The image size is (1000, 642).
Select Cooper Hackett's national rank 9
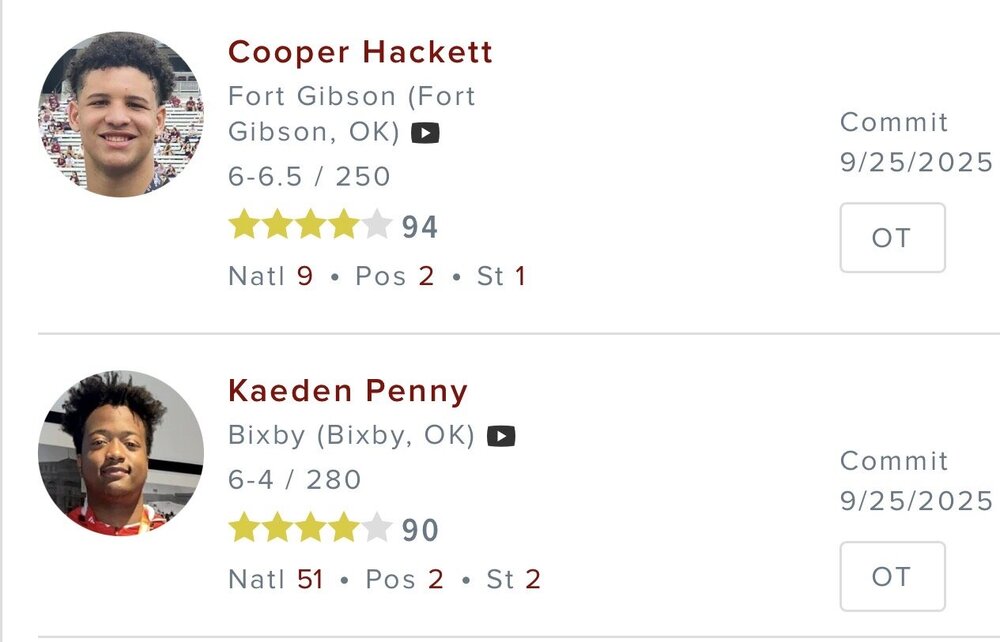pos(305,276)
